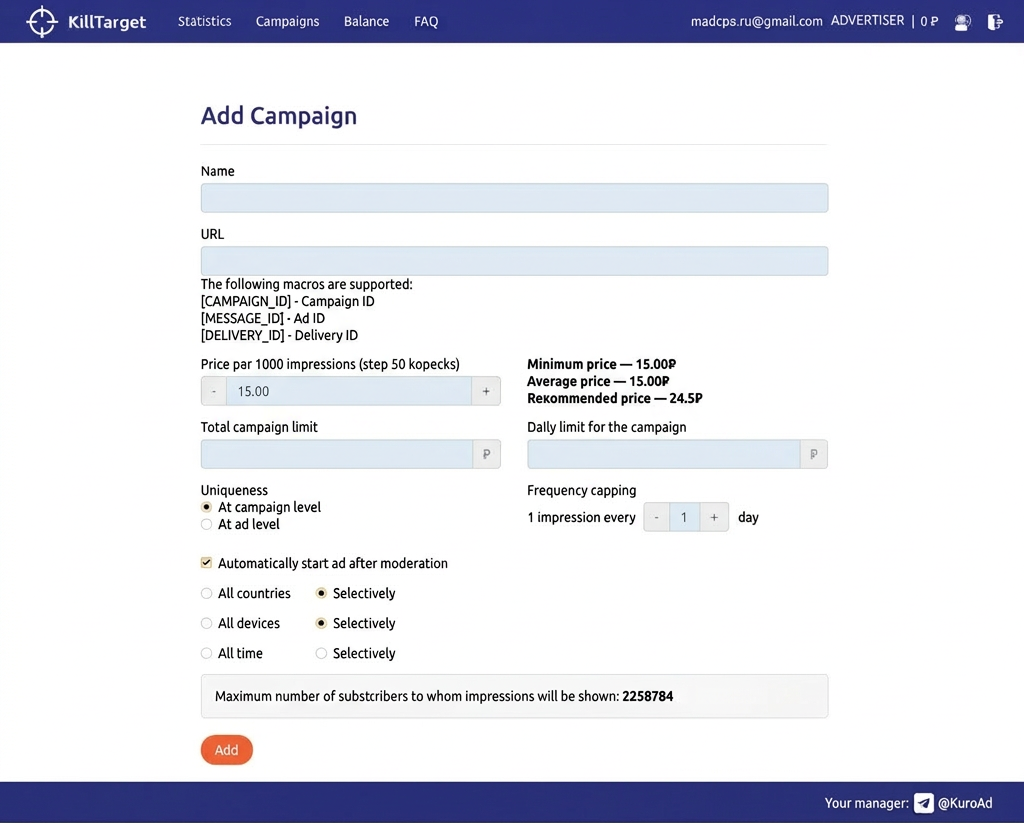Click the KillTarget crosshair logo icon
The image size is (1024, 823).
42,22
